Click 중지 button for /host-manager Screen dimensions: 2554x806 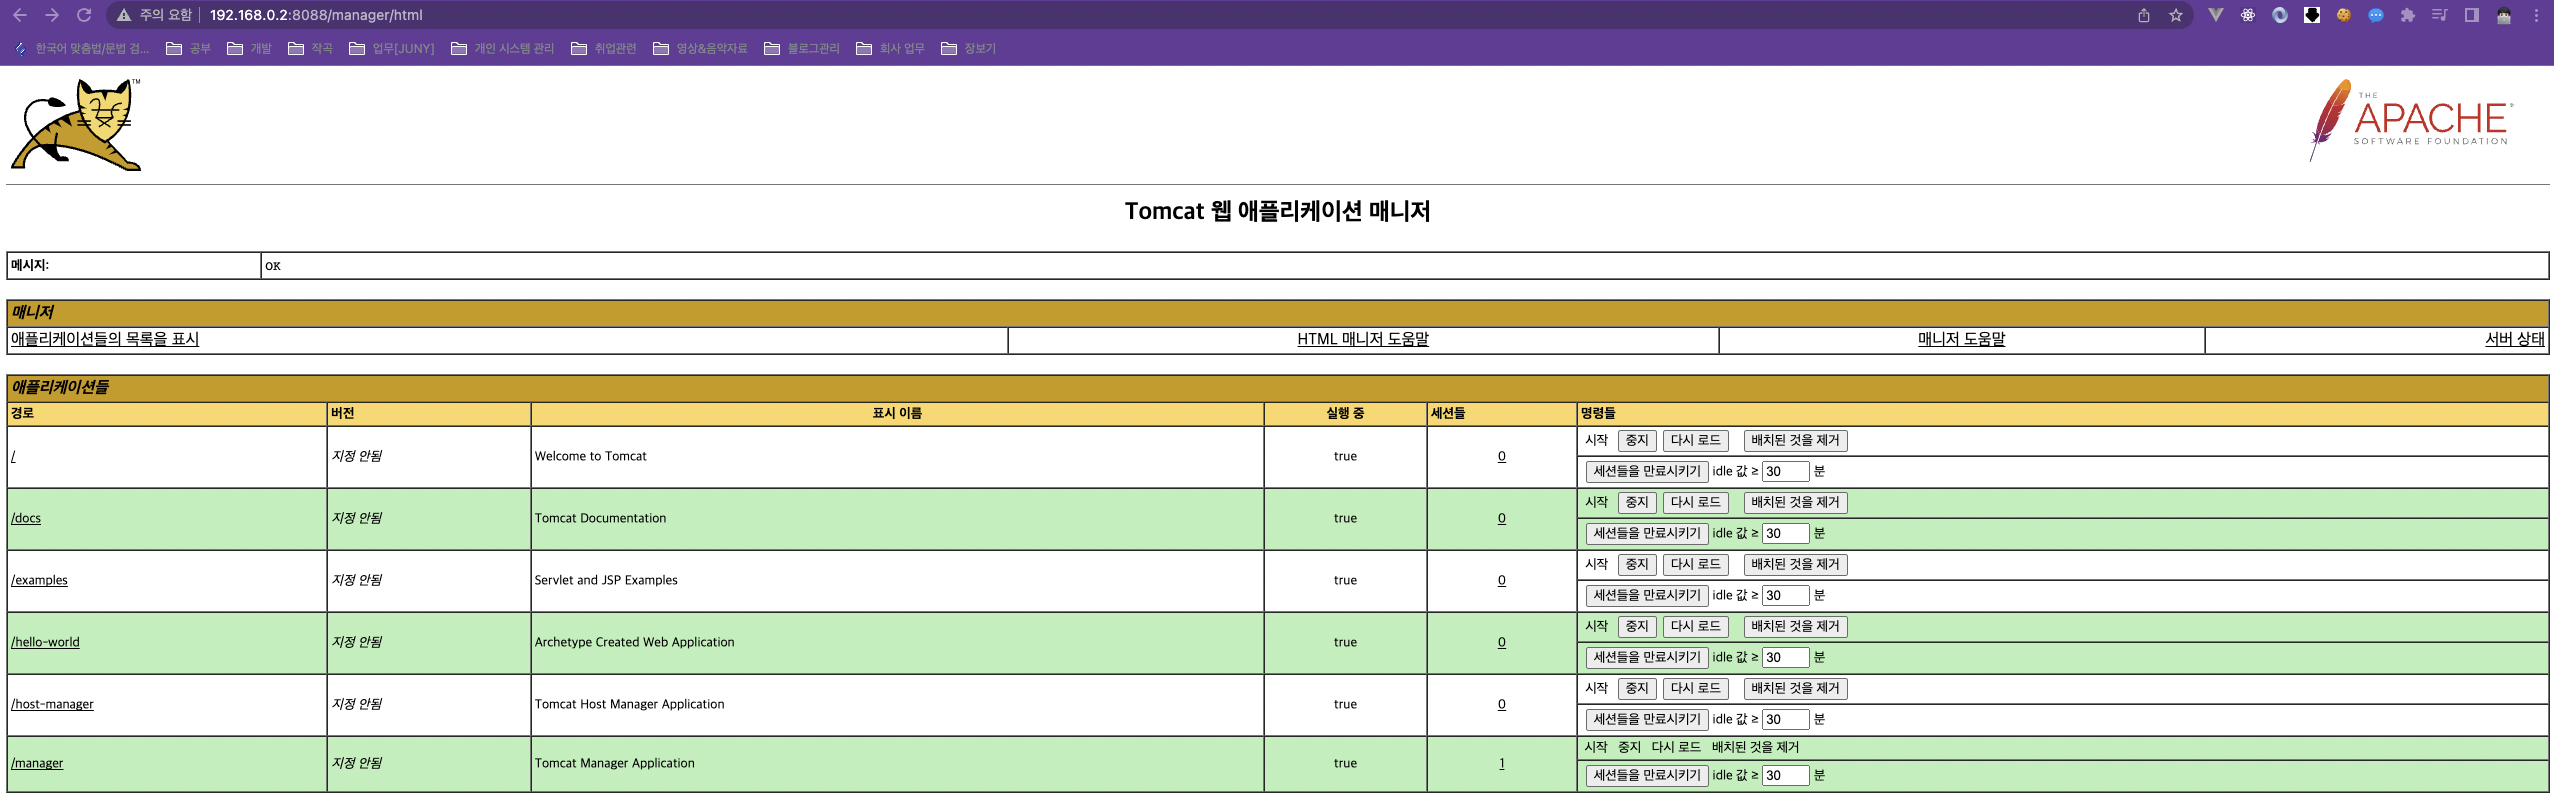[1637, 689]
